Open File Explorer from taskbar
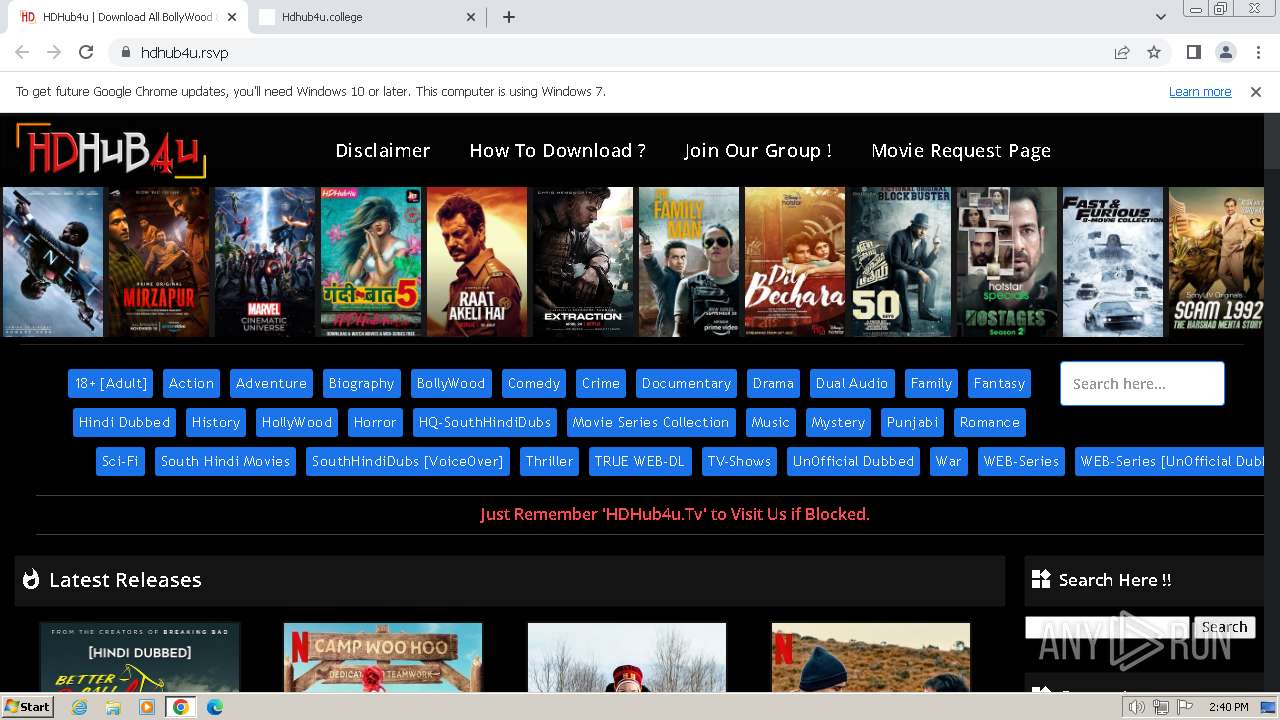Image resolution: width=1280 pixels, height=720 pixels. point(113,707)
